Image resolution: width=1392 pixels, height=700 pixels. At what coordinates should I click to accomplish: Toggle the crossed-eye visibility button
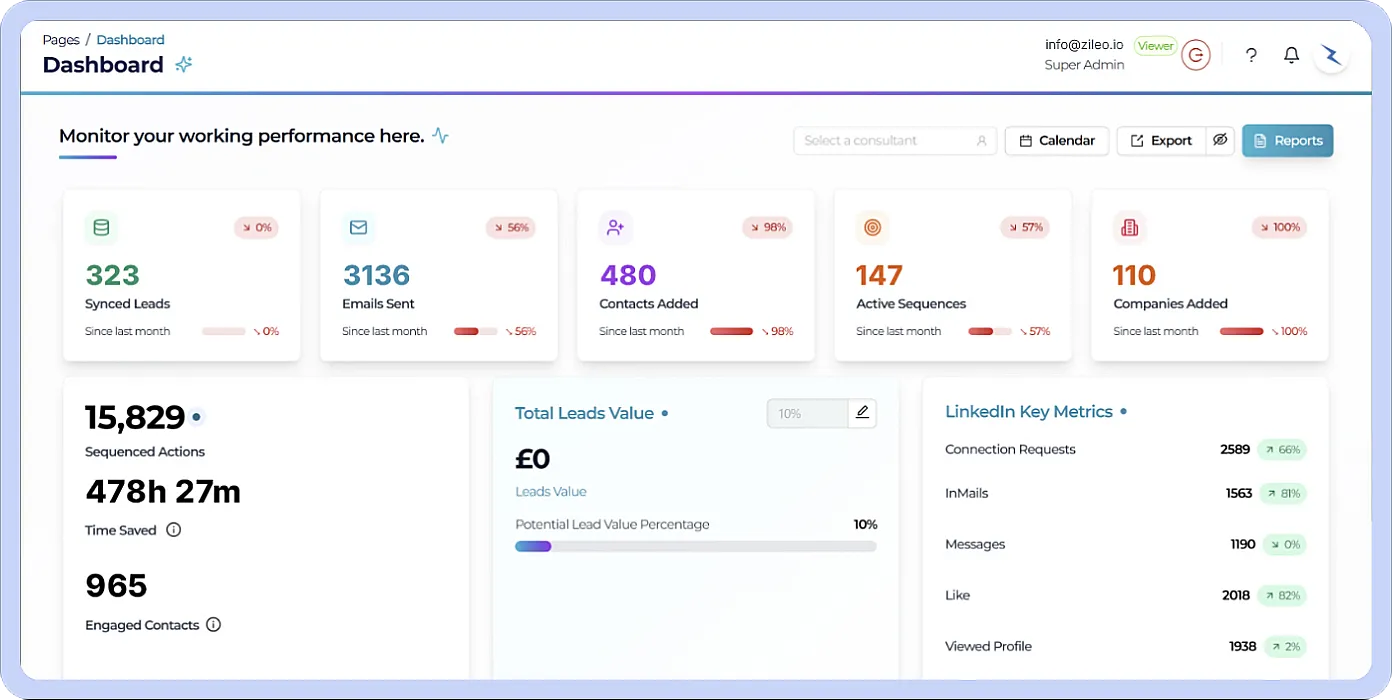point(1220,141)
